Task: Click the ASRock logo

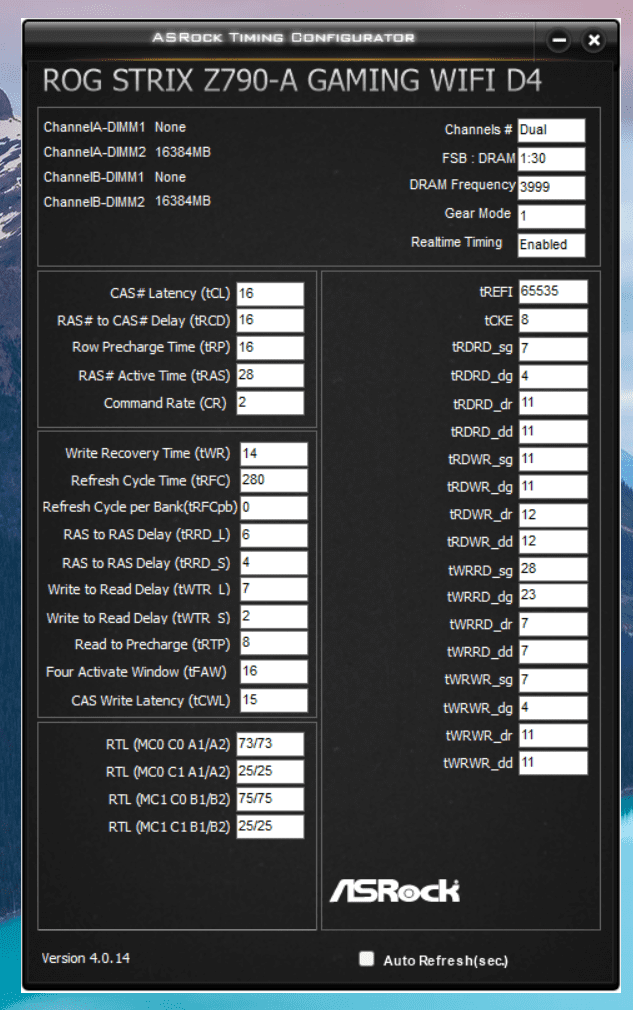Action: [395, 891]
